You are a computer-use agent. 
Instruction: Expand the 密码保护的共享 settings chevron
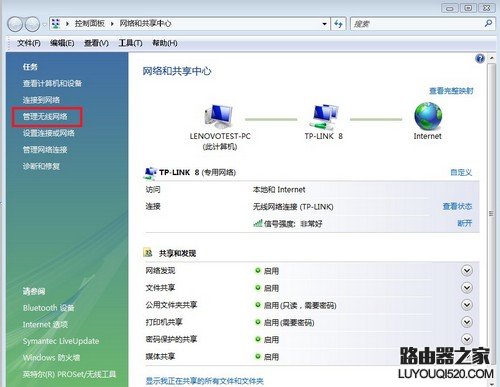(x=467, y=339)
